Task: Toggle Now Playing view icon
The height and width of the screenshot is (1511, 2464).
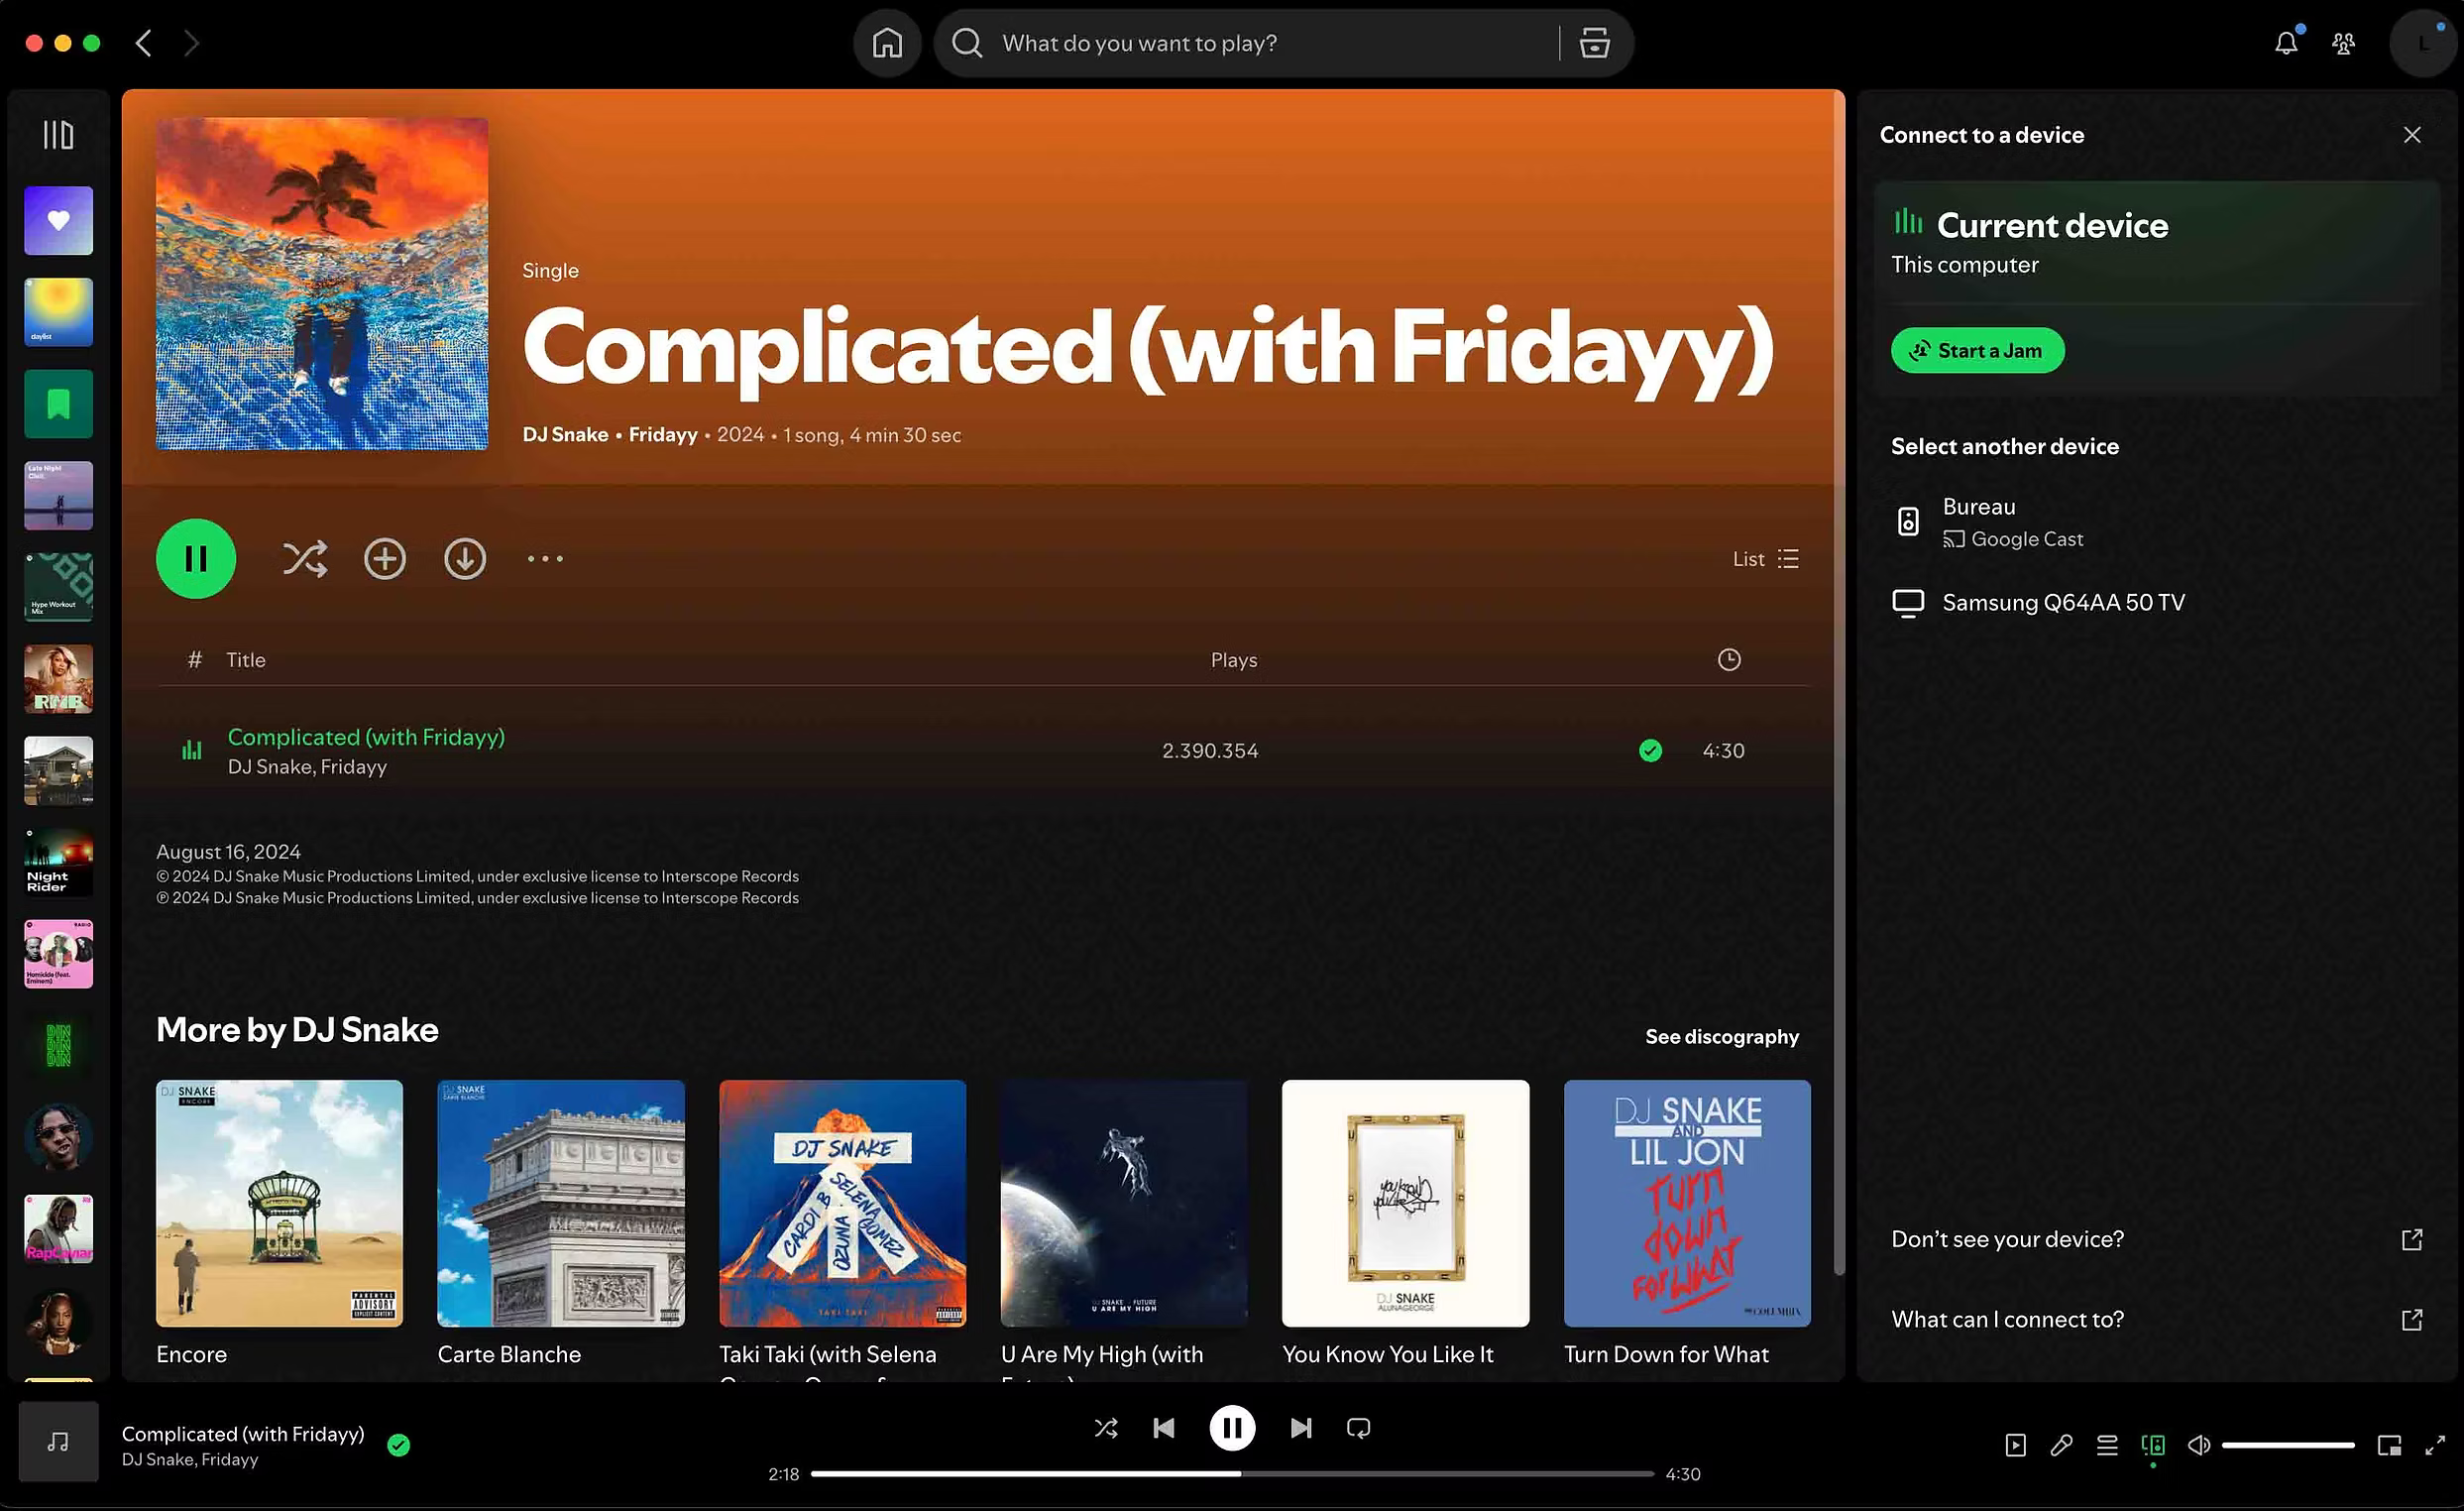Action: point(2015,1446)
